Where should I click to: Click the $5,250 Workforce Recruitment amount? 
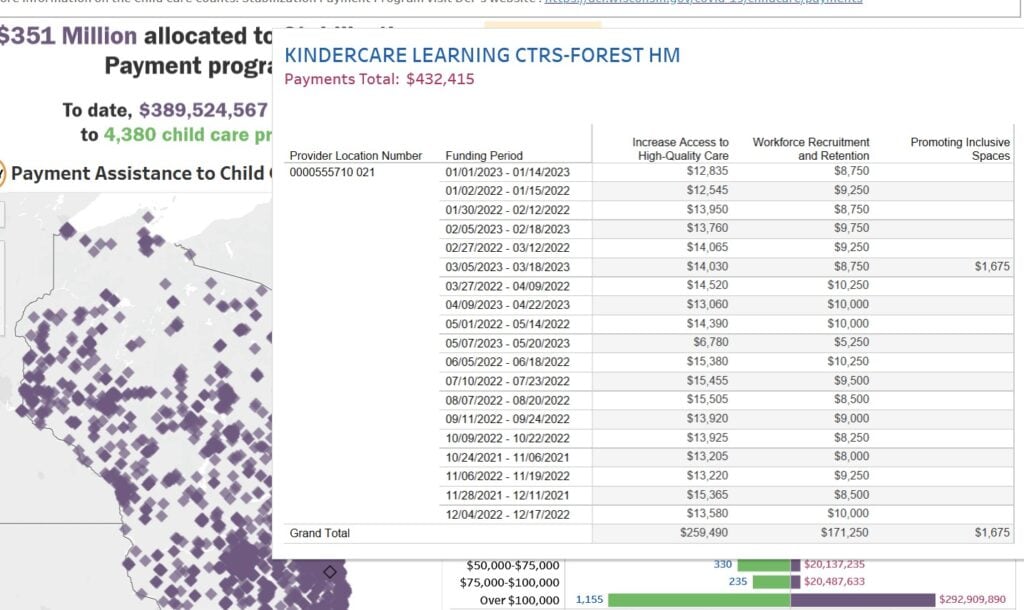[x=852, y=342]
